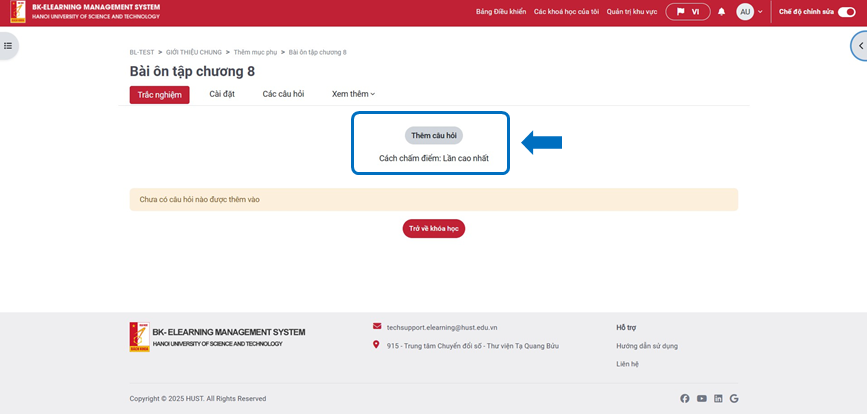Open the LinkedIn icon in footer
Viewport: 867px width, 414px height.
pyautogui.click(x=718, y=399)
